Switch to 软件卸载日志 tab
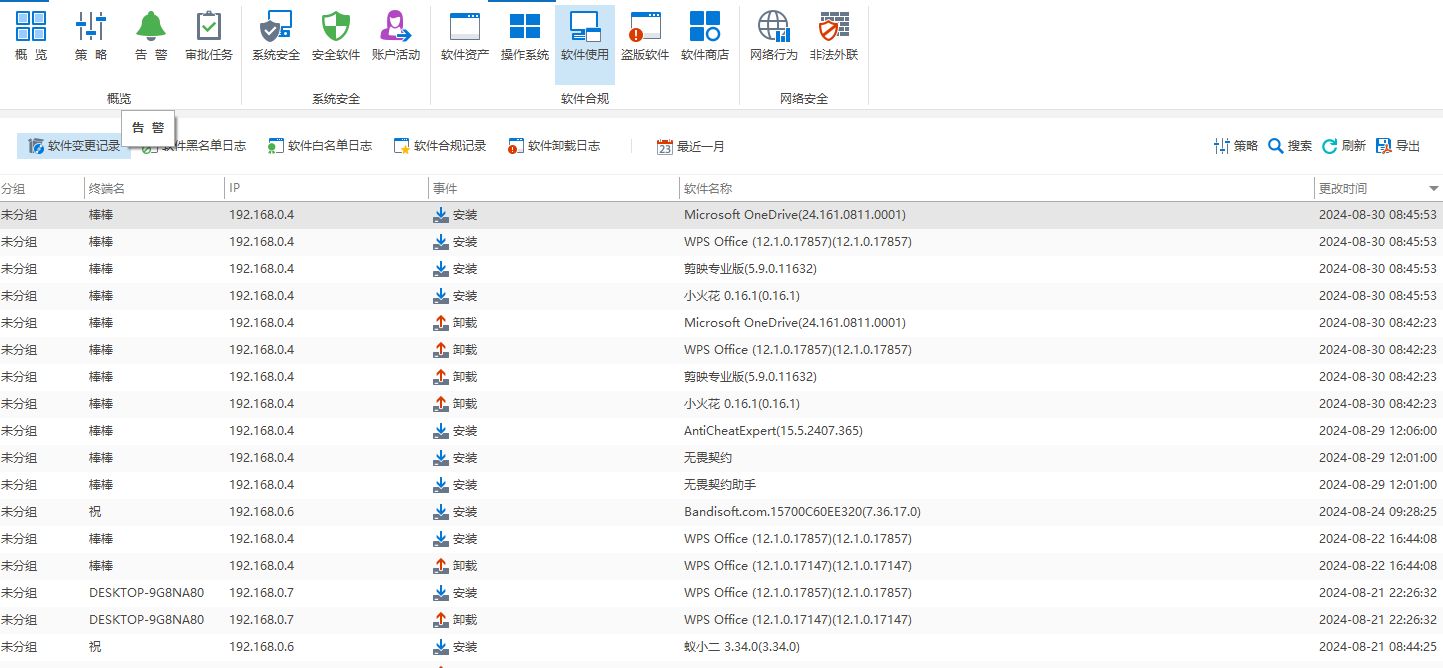Screen dimensions: 1443x668 tap(554, 146)
